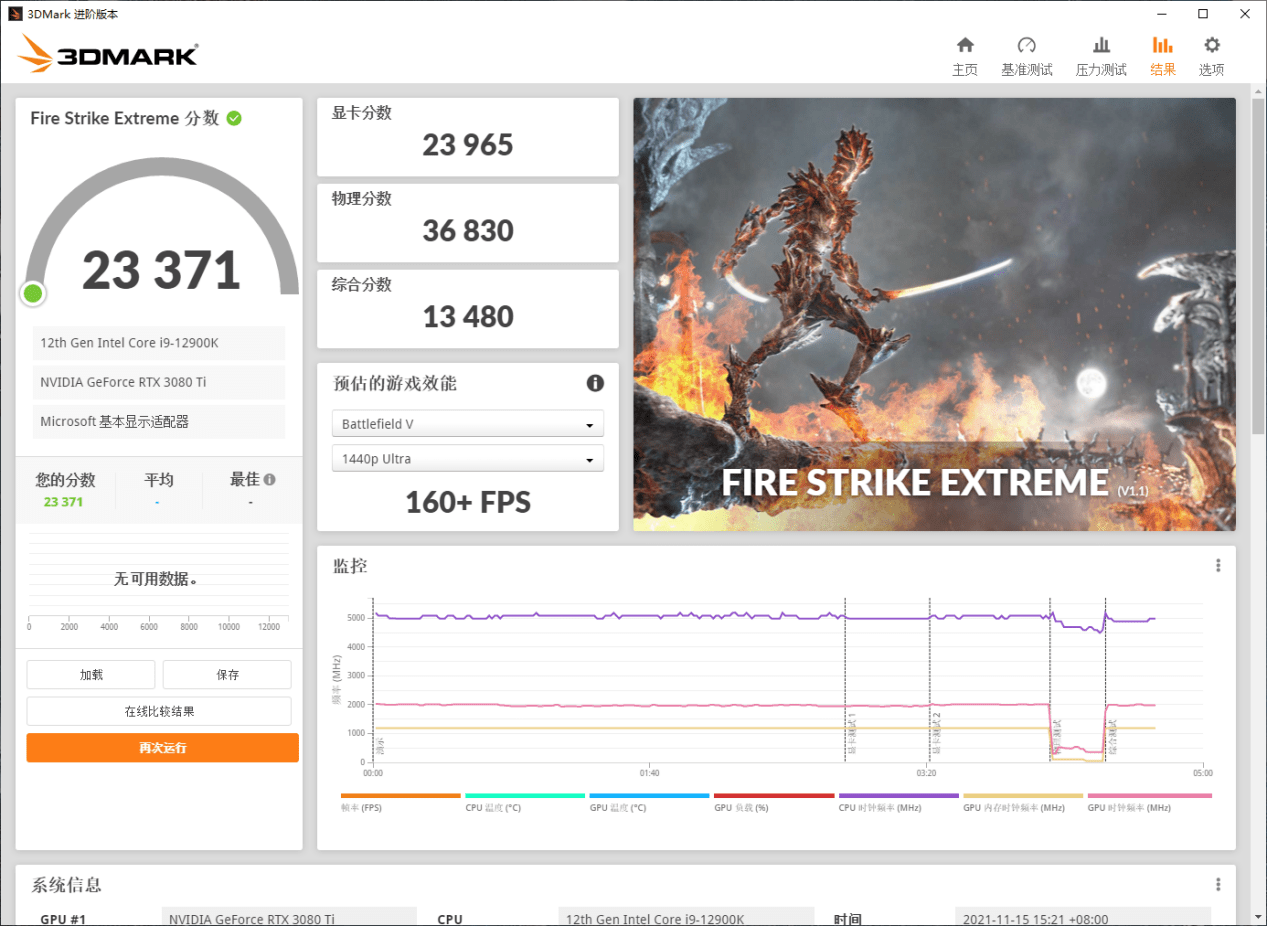Open Stress Tests bar-chart icon
The height and width of the screenshot is (926, 1267).
point(1101,46)
